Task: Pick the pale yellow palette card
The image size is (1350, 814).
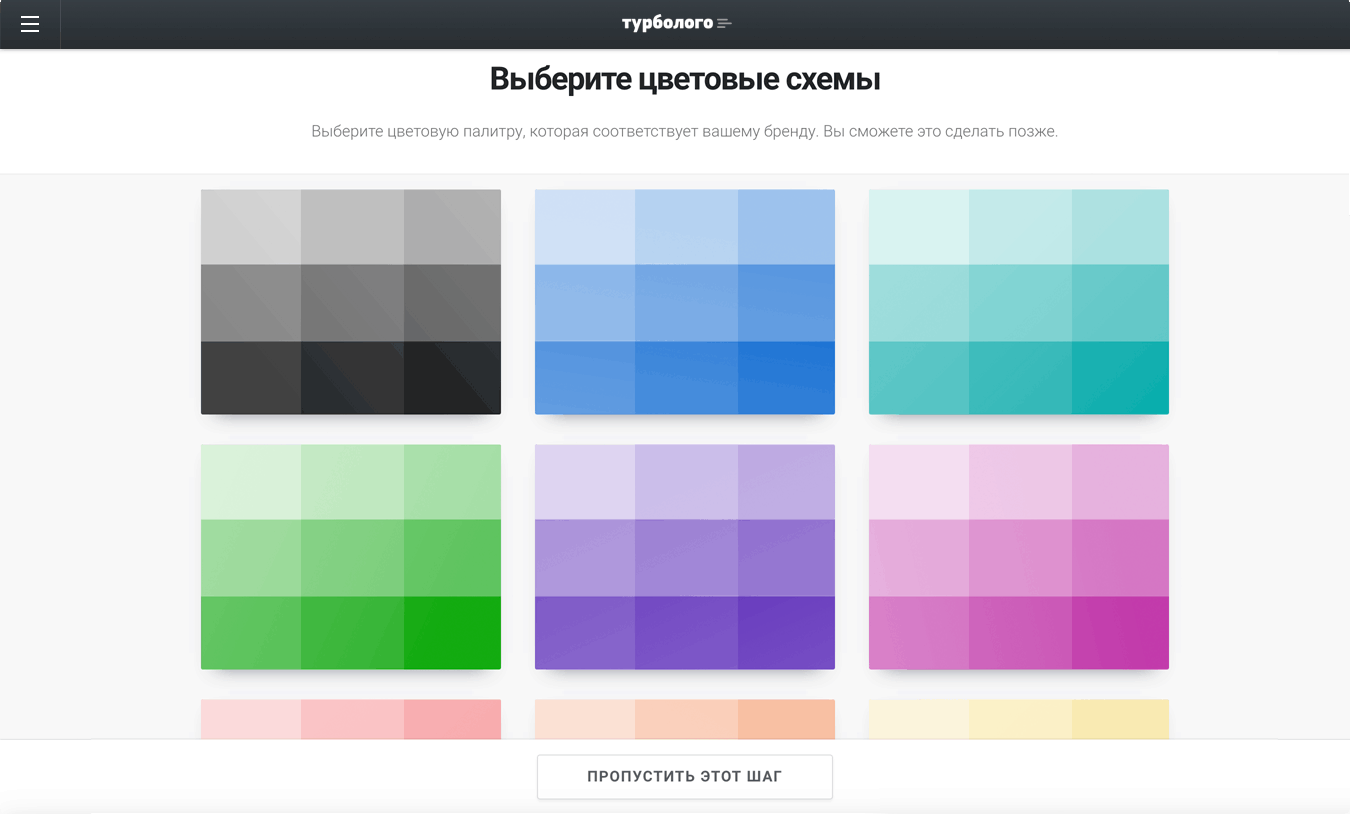Action: [1019, 719]
